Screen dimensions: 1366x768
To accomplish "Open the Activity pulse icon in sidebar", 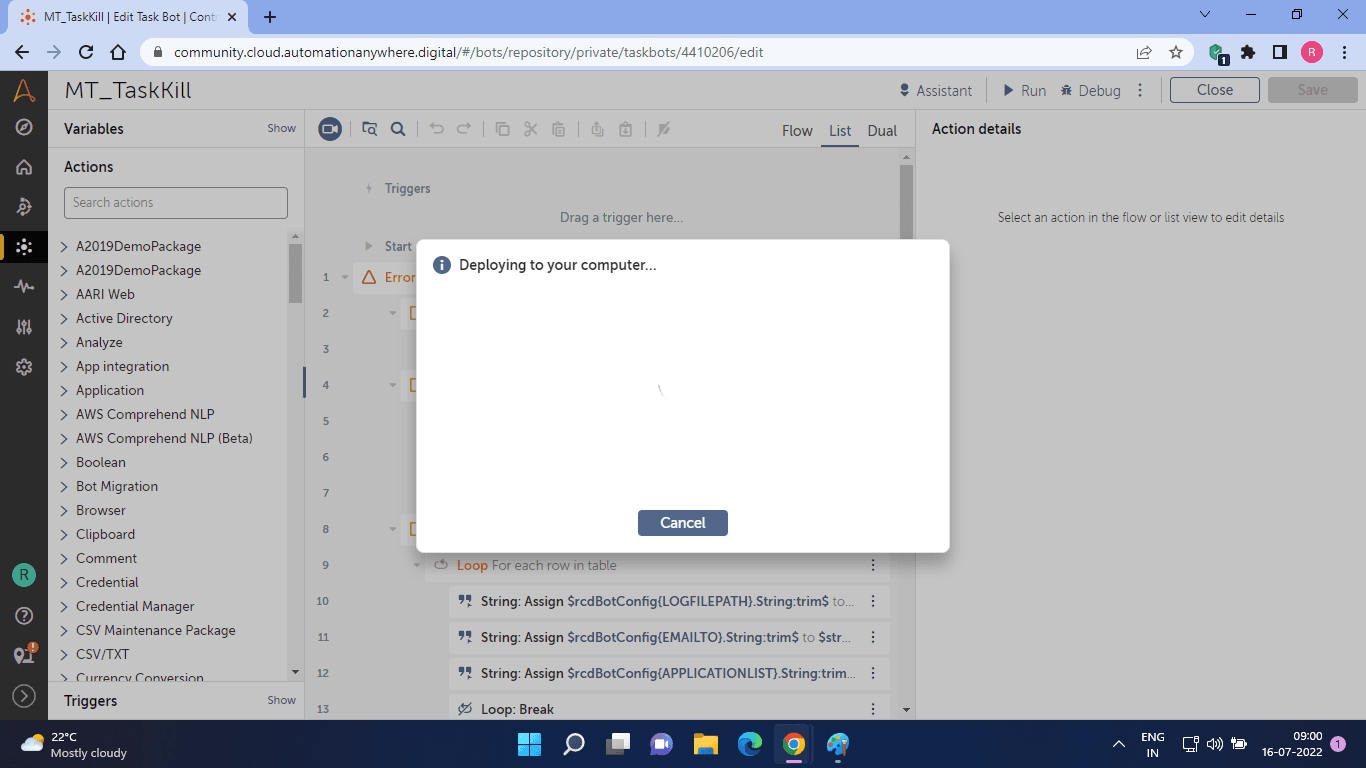I will pyautogui.click(x=24, y=286).
